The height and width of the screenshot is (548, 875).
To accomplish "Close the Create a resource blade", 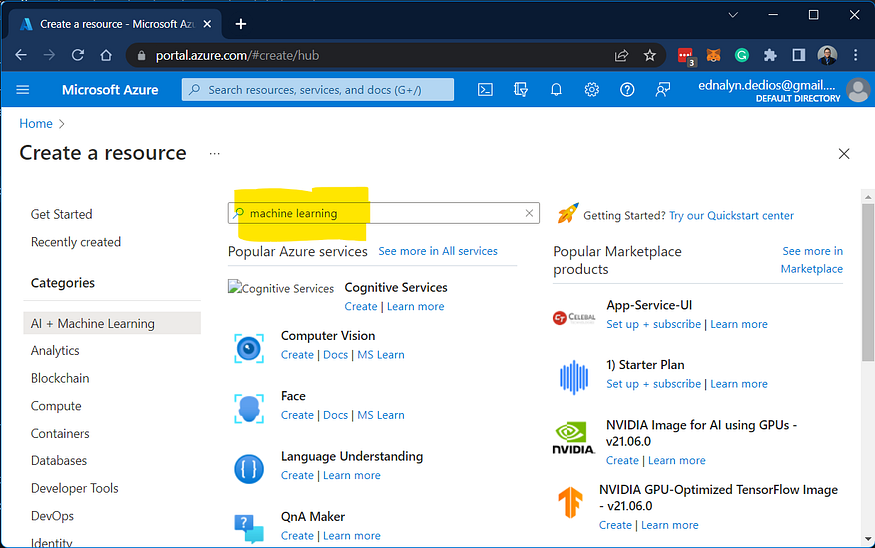I will pos(844,153).
